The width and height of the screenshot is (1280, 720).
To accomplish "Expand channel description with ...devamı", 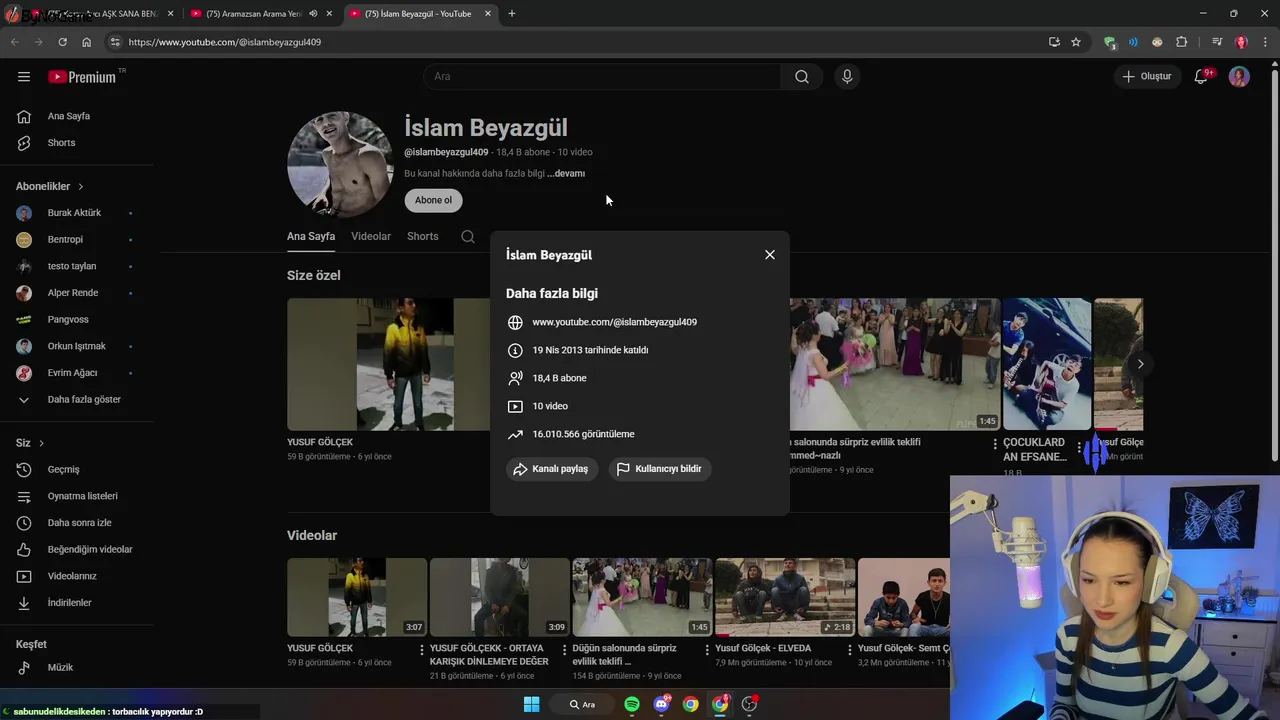I will [x=566, y=173].
